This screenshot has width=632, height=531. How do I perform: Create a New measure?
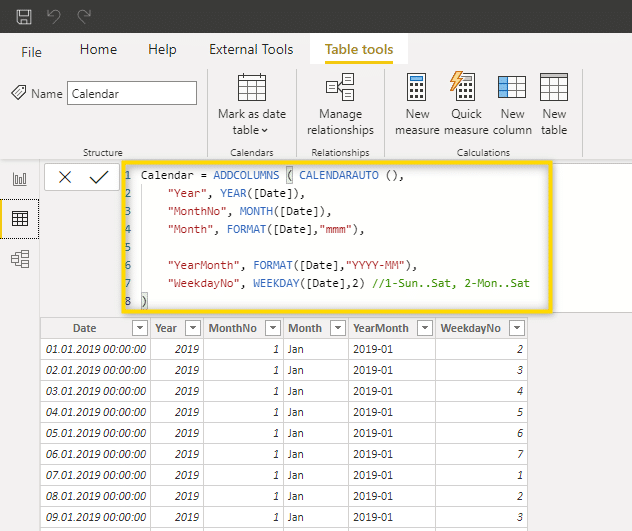418,105
